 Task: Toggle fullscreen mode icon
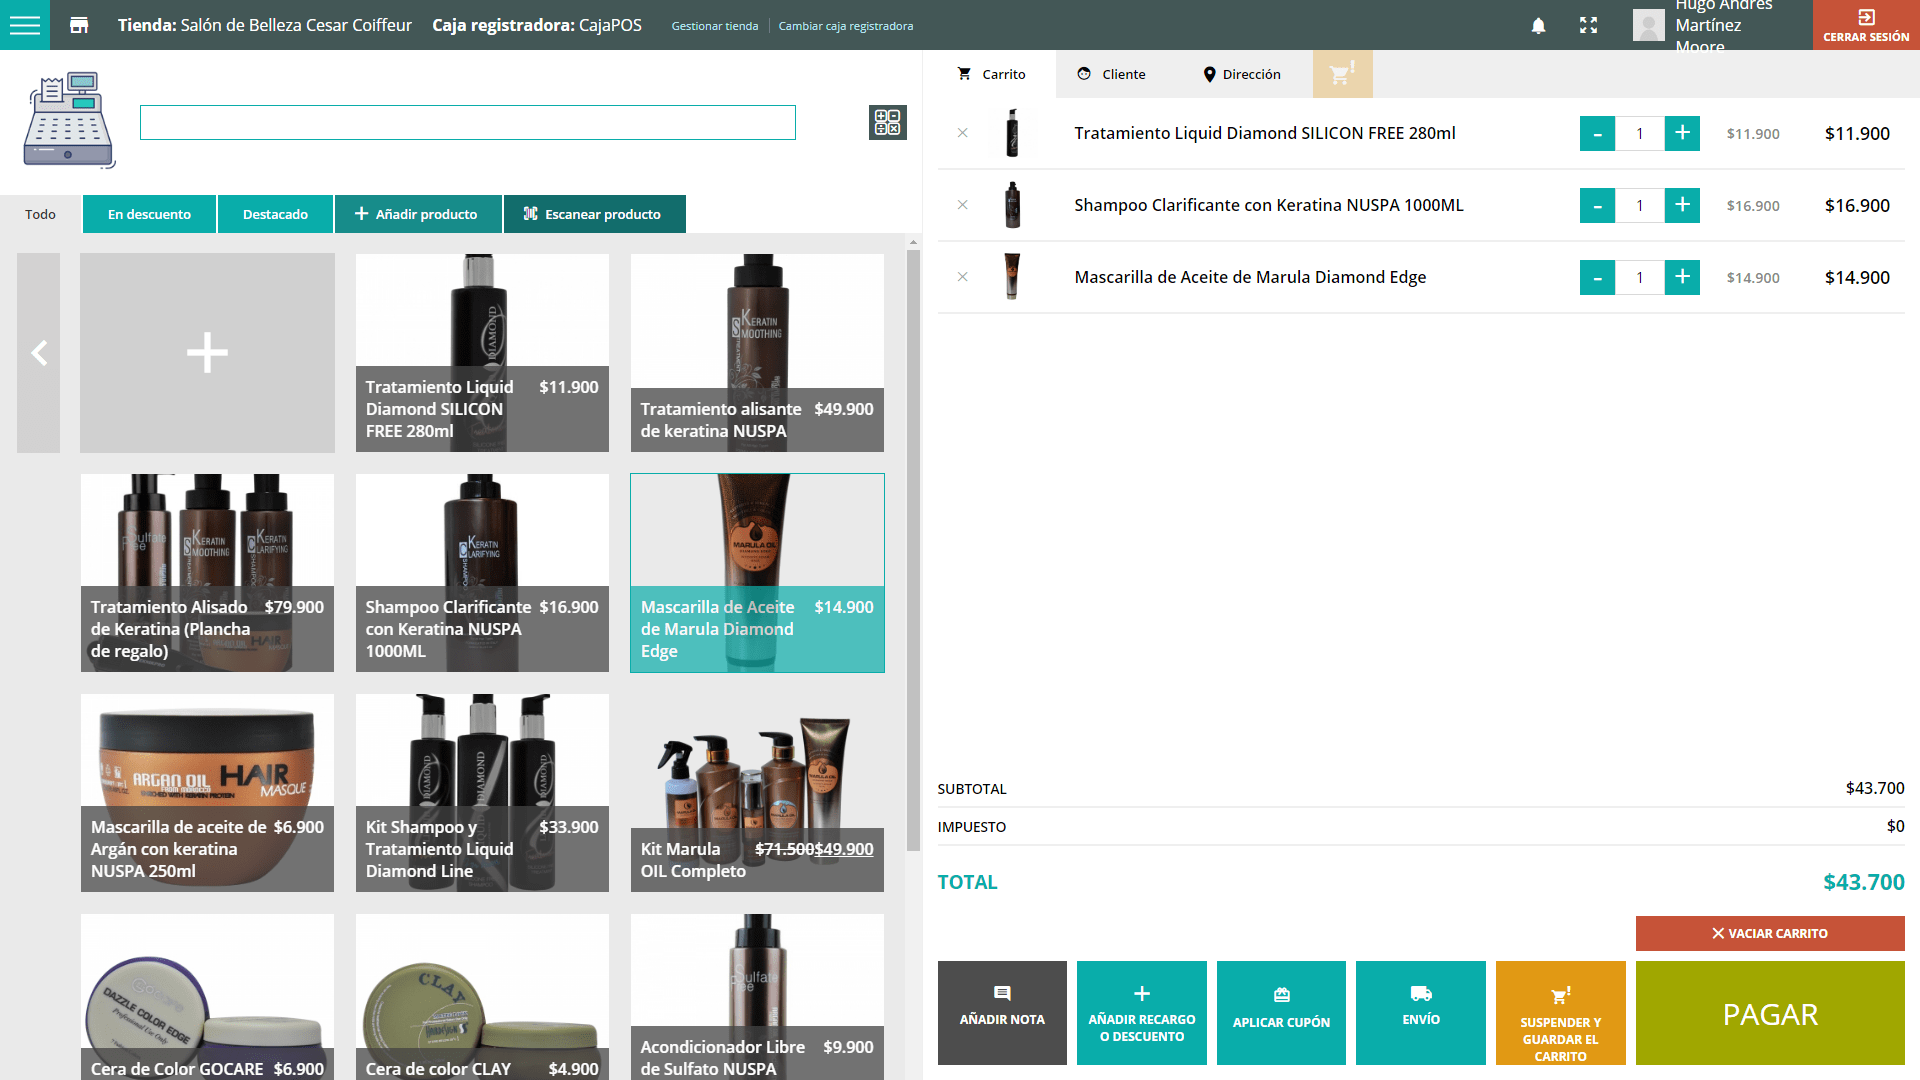click(1588, 25)
